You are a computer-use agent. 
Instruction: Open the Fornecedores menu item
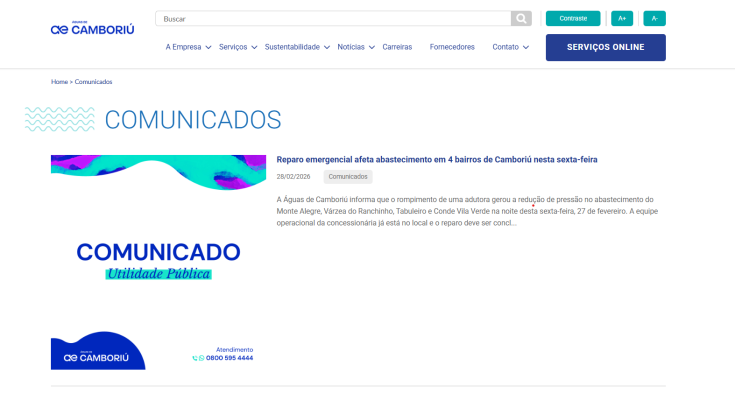pos(452,47)
